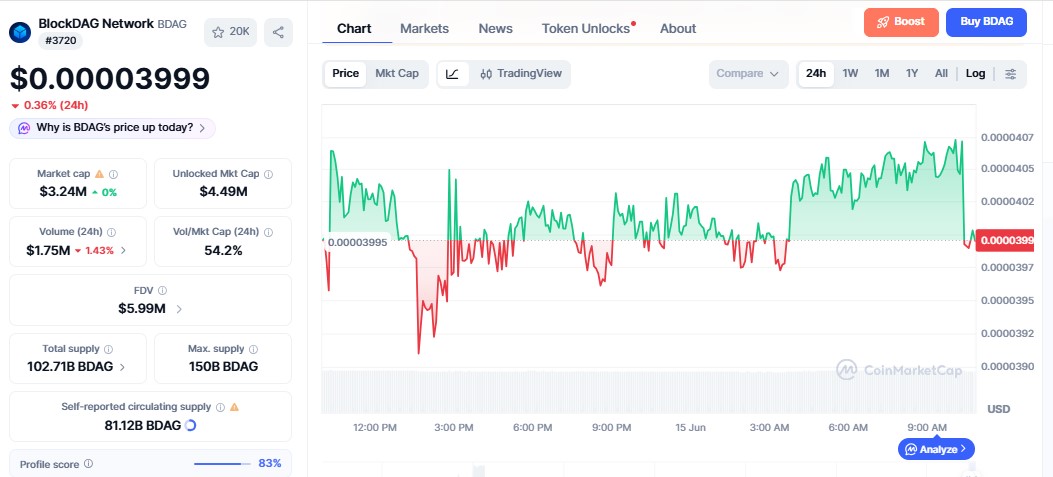Open Vol/Mkt Cap (24h) info icon

tap(269, 232)
